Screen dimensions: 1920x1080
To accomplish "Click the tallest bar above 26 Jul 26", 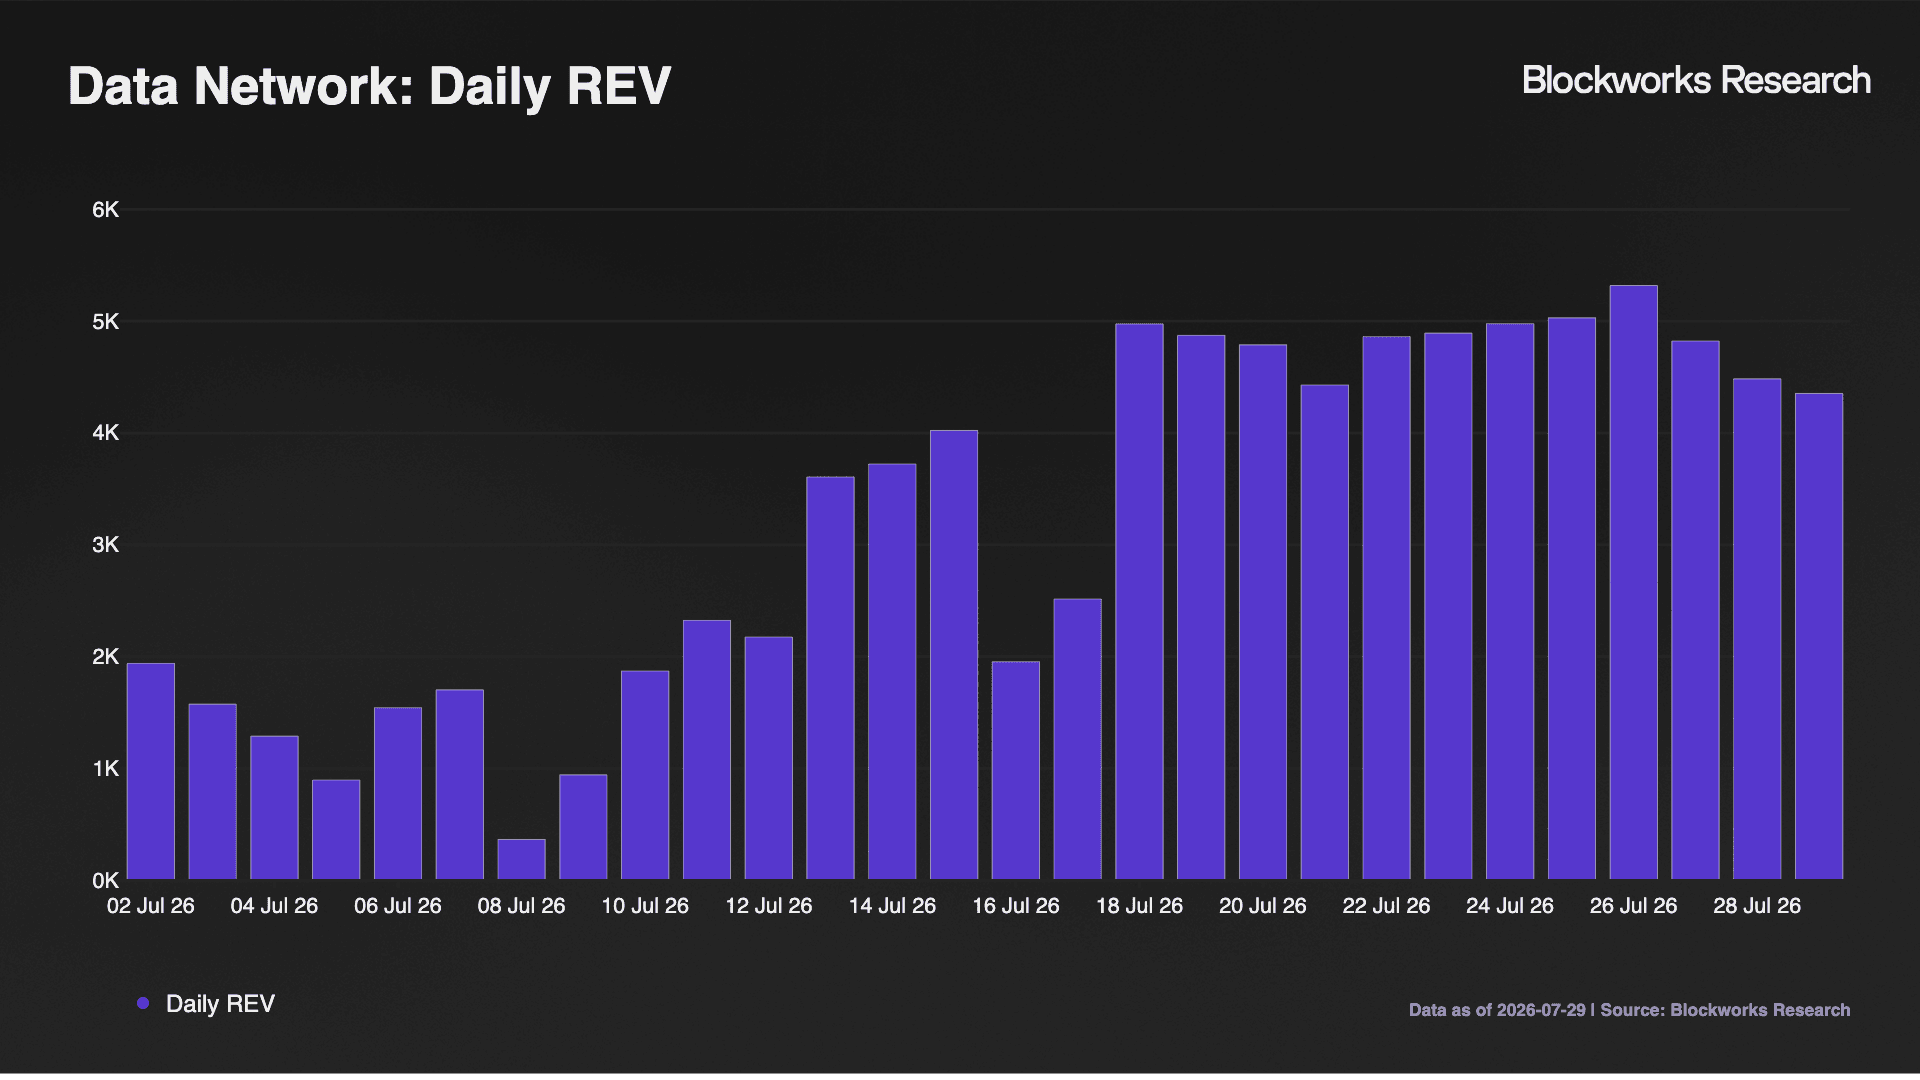I will pos(1634,583).
